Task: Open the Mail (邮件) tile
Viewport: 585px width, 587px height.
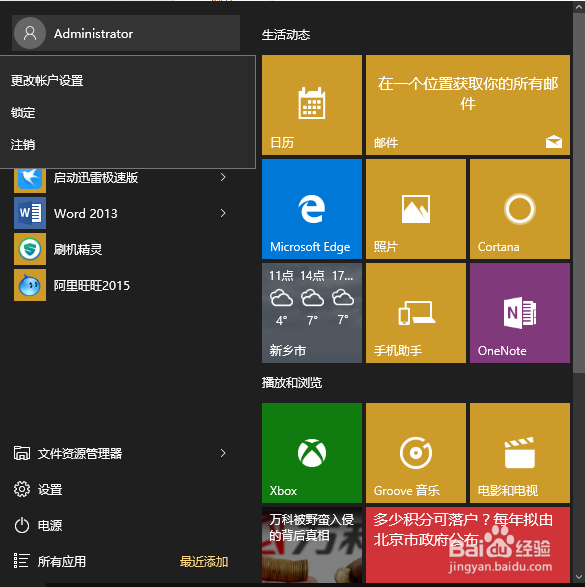Action: coord(468,105)
